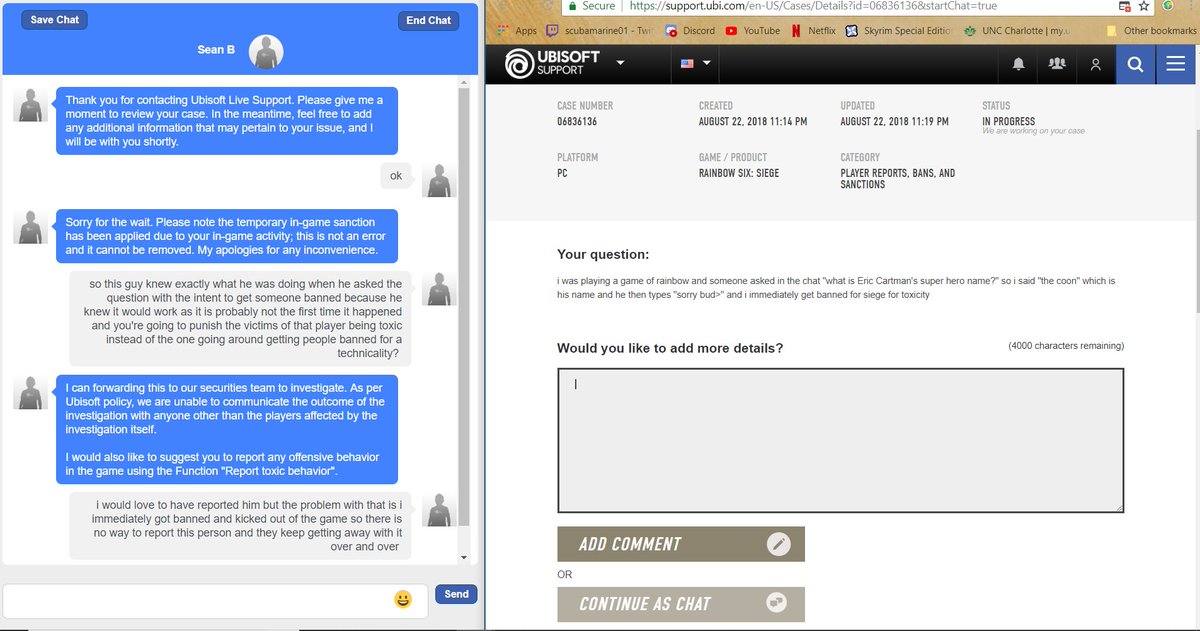Open the user account profile icon

point(1096,65)
